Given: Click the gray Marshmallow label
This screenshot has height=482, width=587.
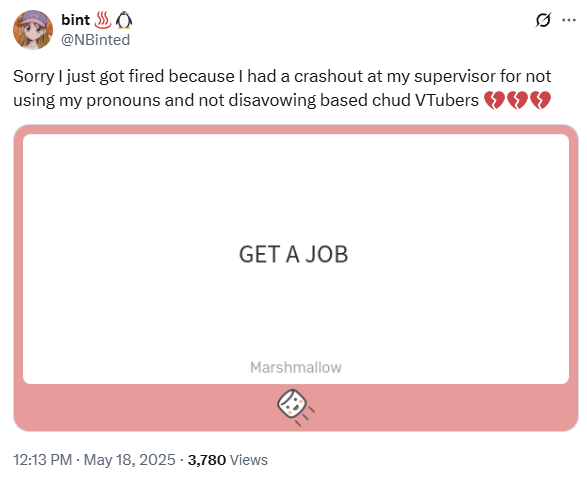Looking at the screenshot, I should click(296, 367).
